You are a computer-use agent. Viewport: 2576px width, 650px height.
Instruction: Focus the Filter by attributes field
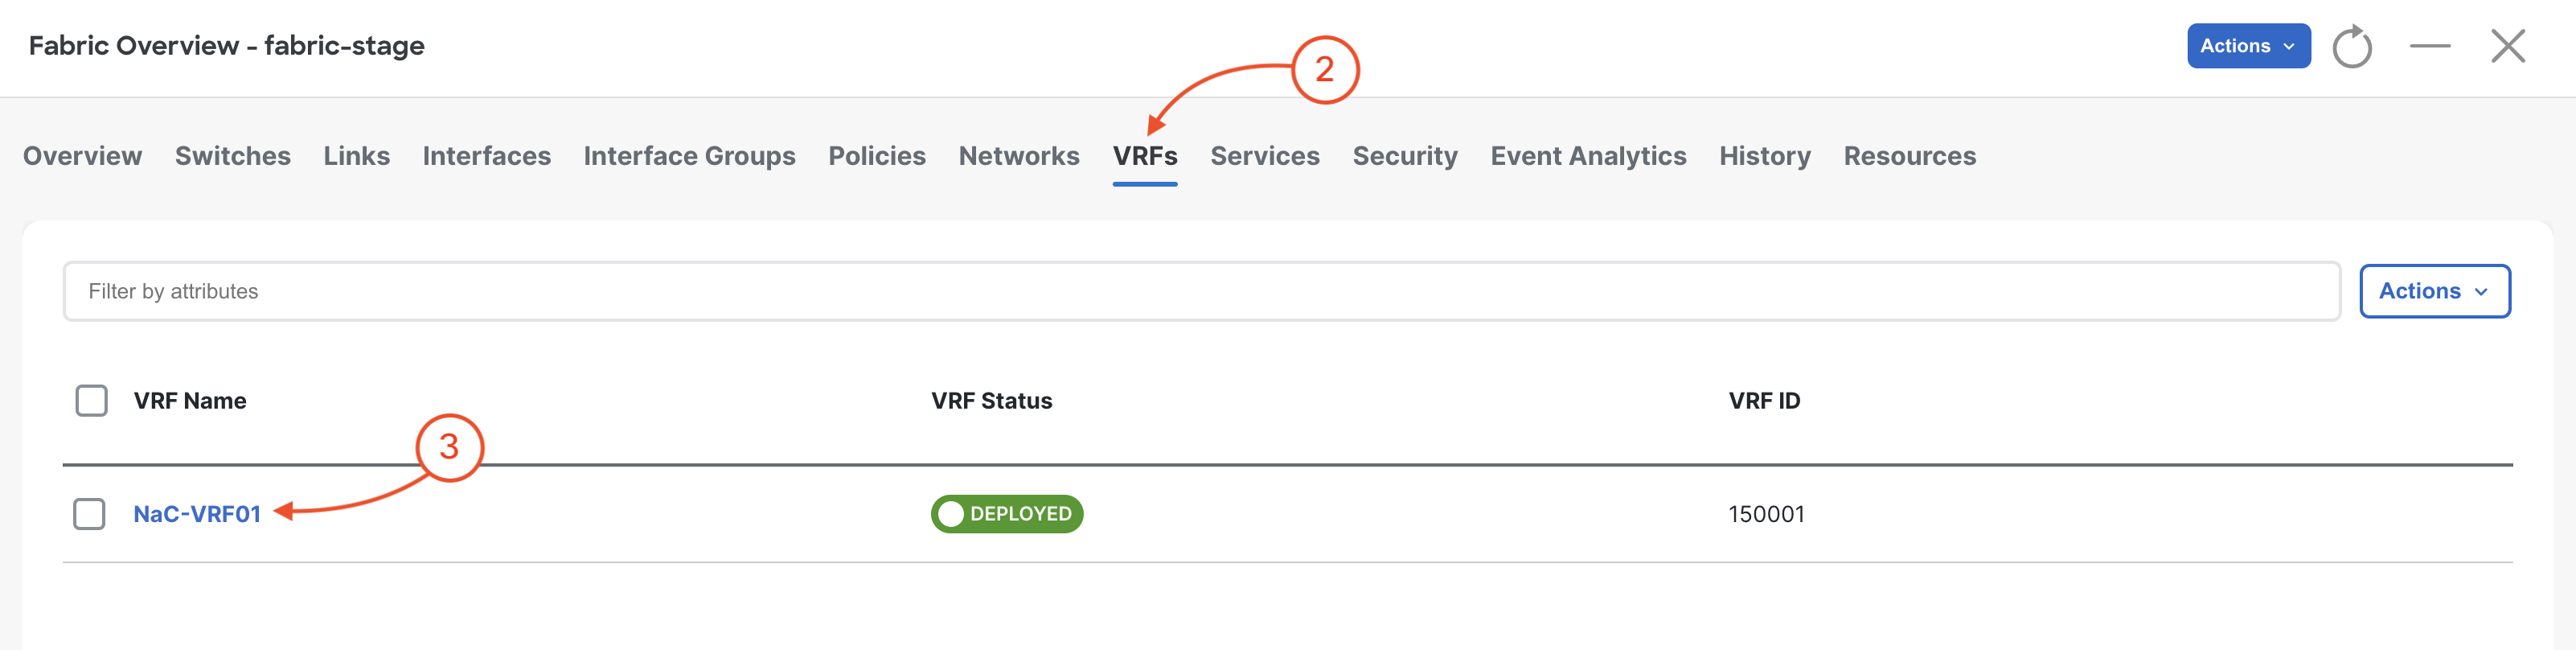[1201, 291]
